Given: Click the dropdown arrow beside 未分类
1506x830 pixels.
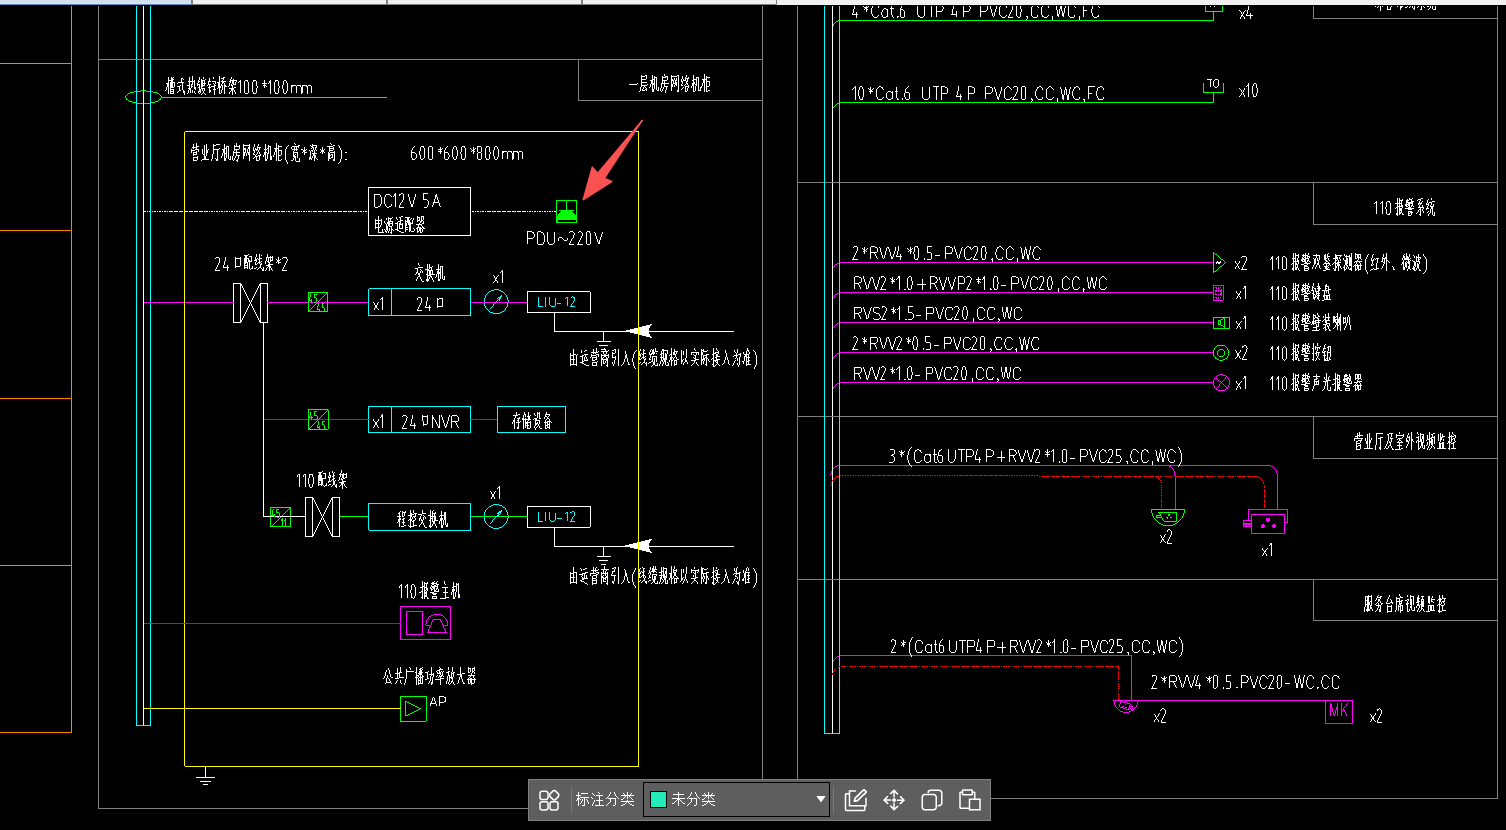Looking at the screenshot, I should tap(821, 800).
